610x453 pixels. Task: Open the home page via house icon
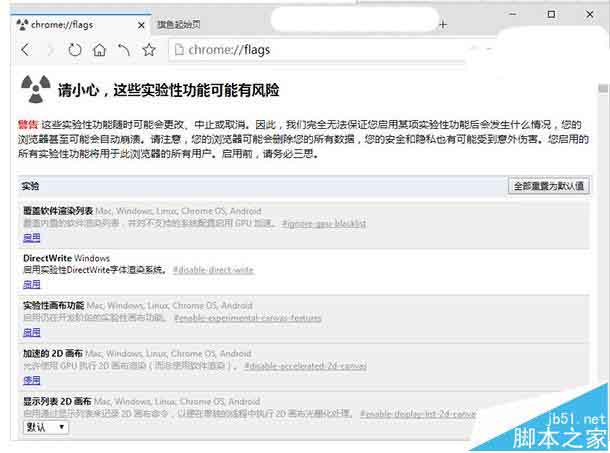[100, 50]
